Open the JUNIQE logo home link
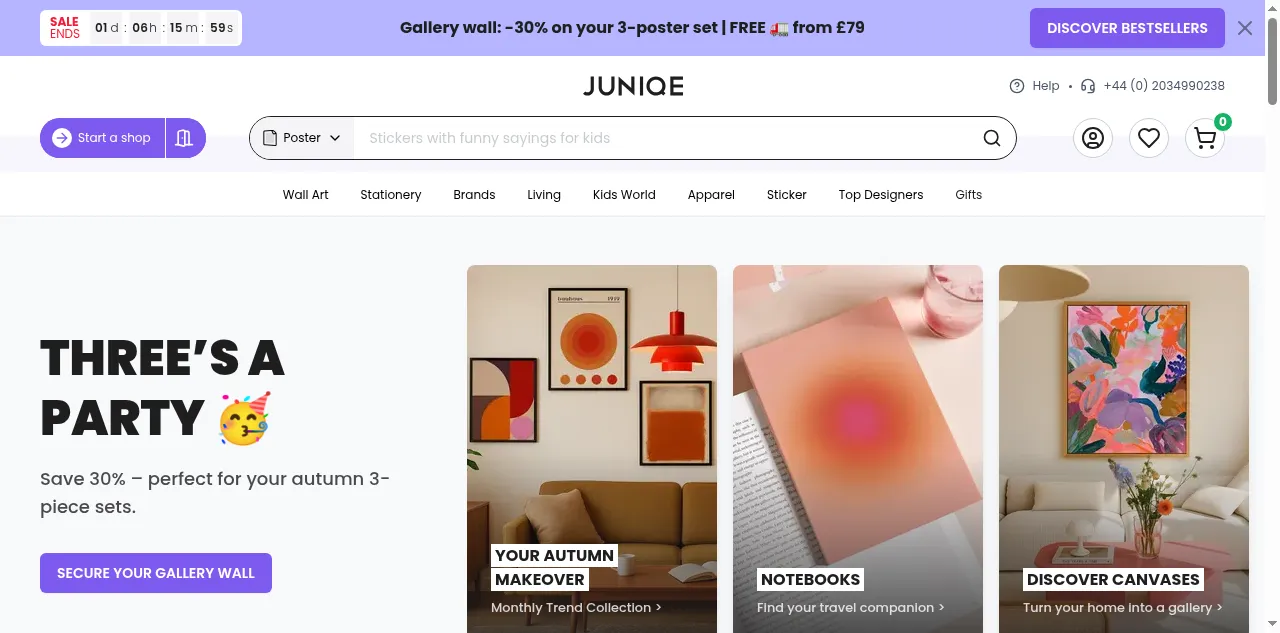The height and width of the screenshot is (633, 1280). [x=633, y=86]
